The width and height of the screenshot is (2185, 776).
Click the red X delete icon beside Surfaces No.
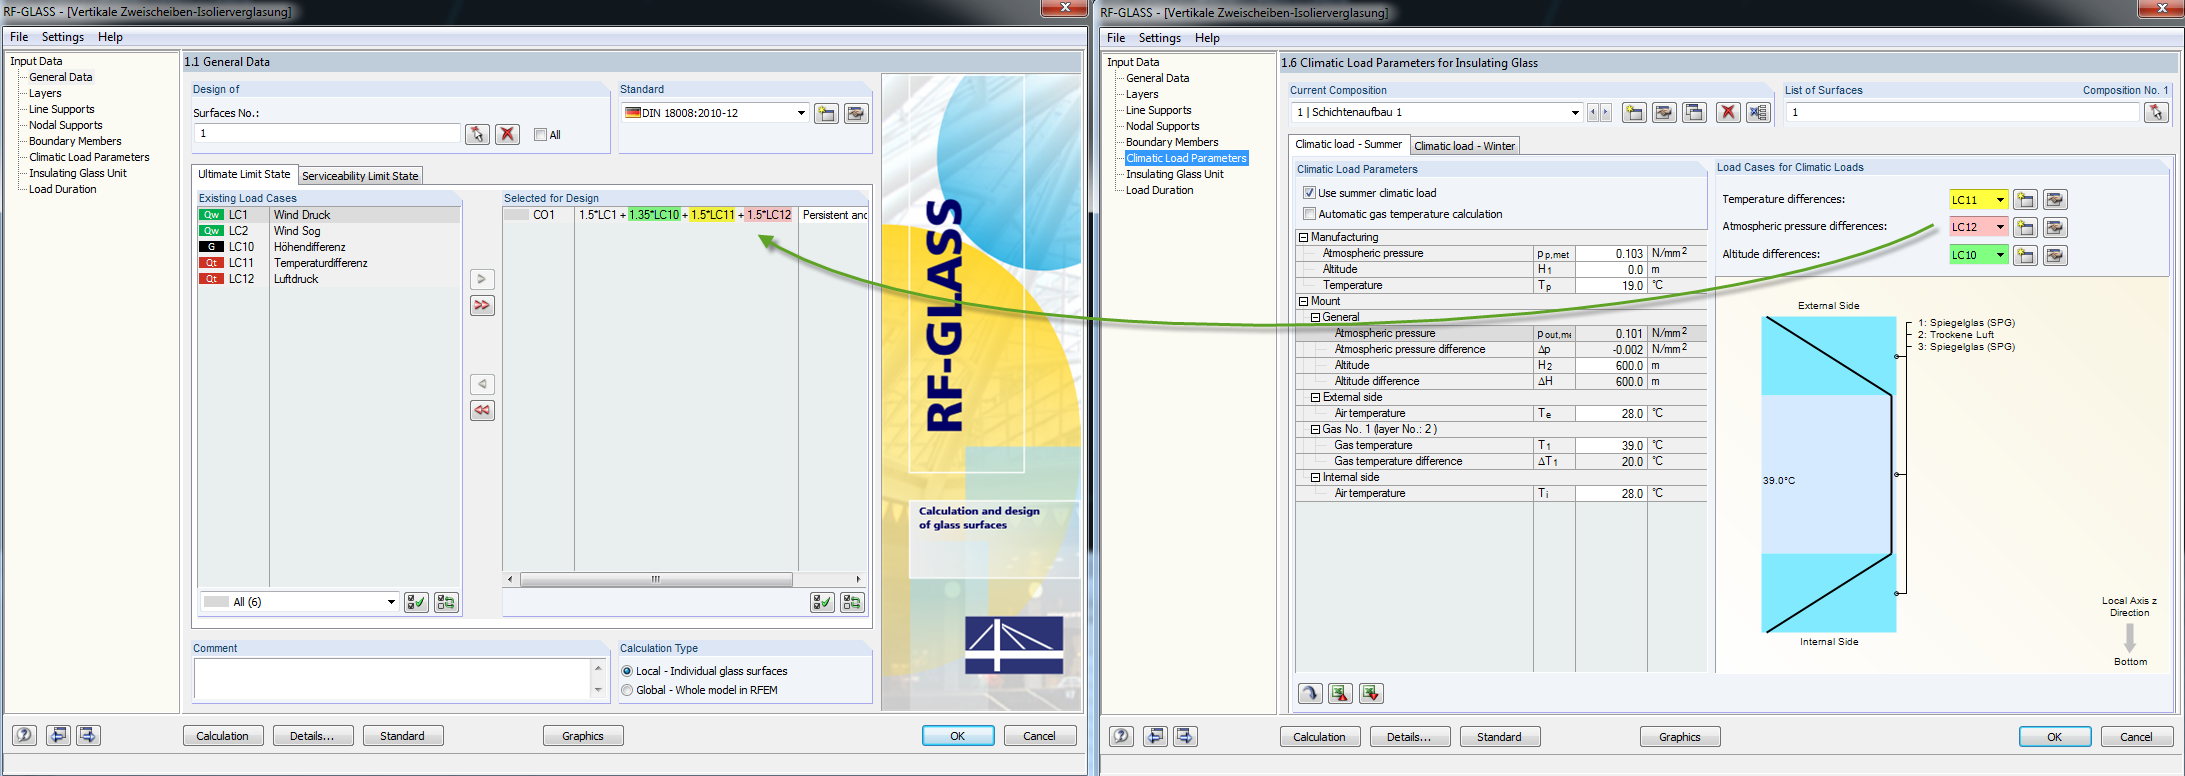point(508,134)
